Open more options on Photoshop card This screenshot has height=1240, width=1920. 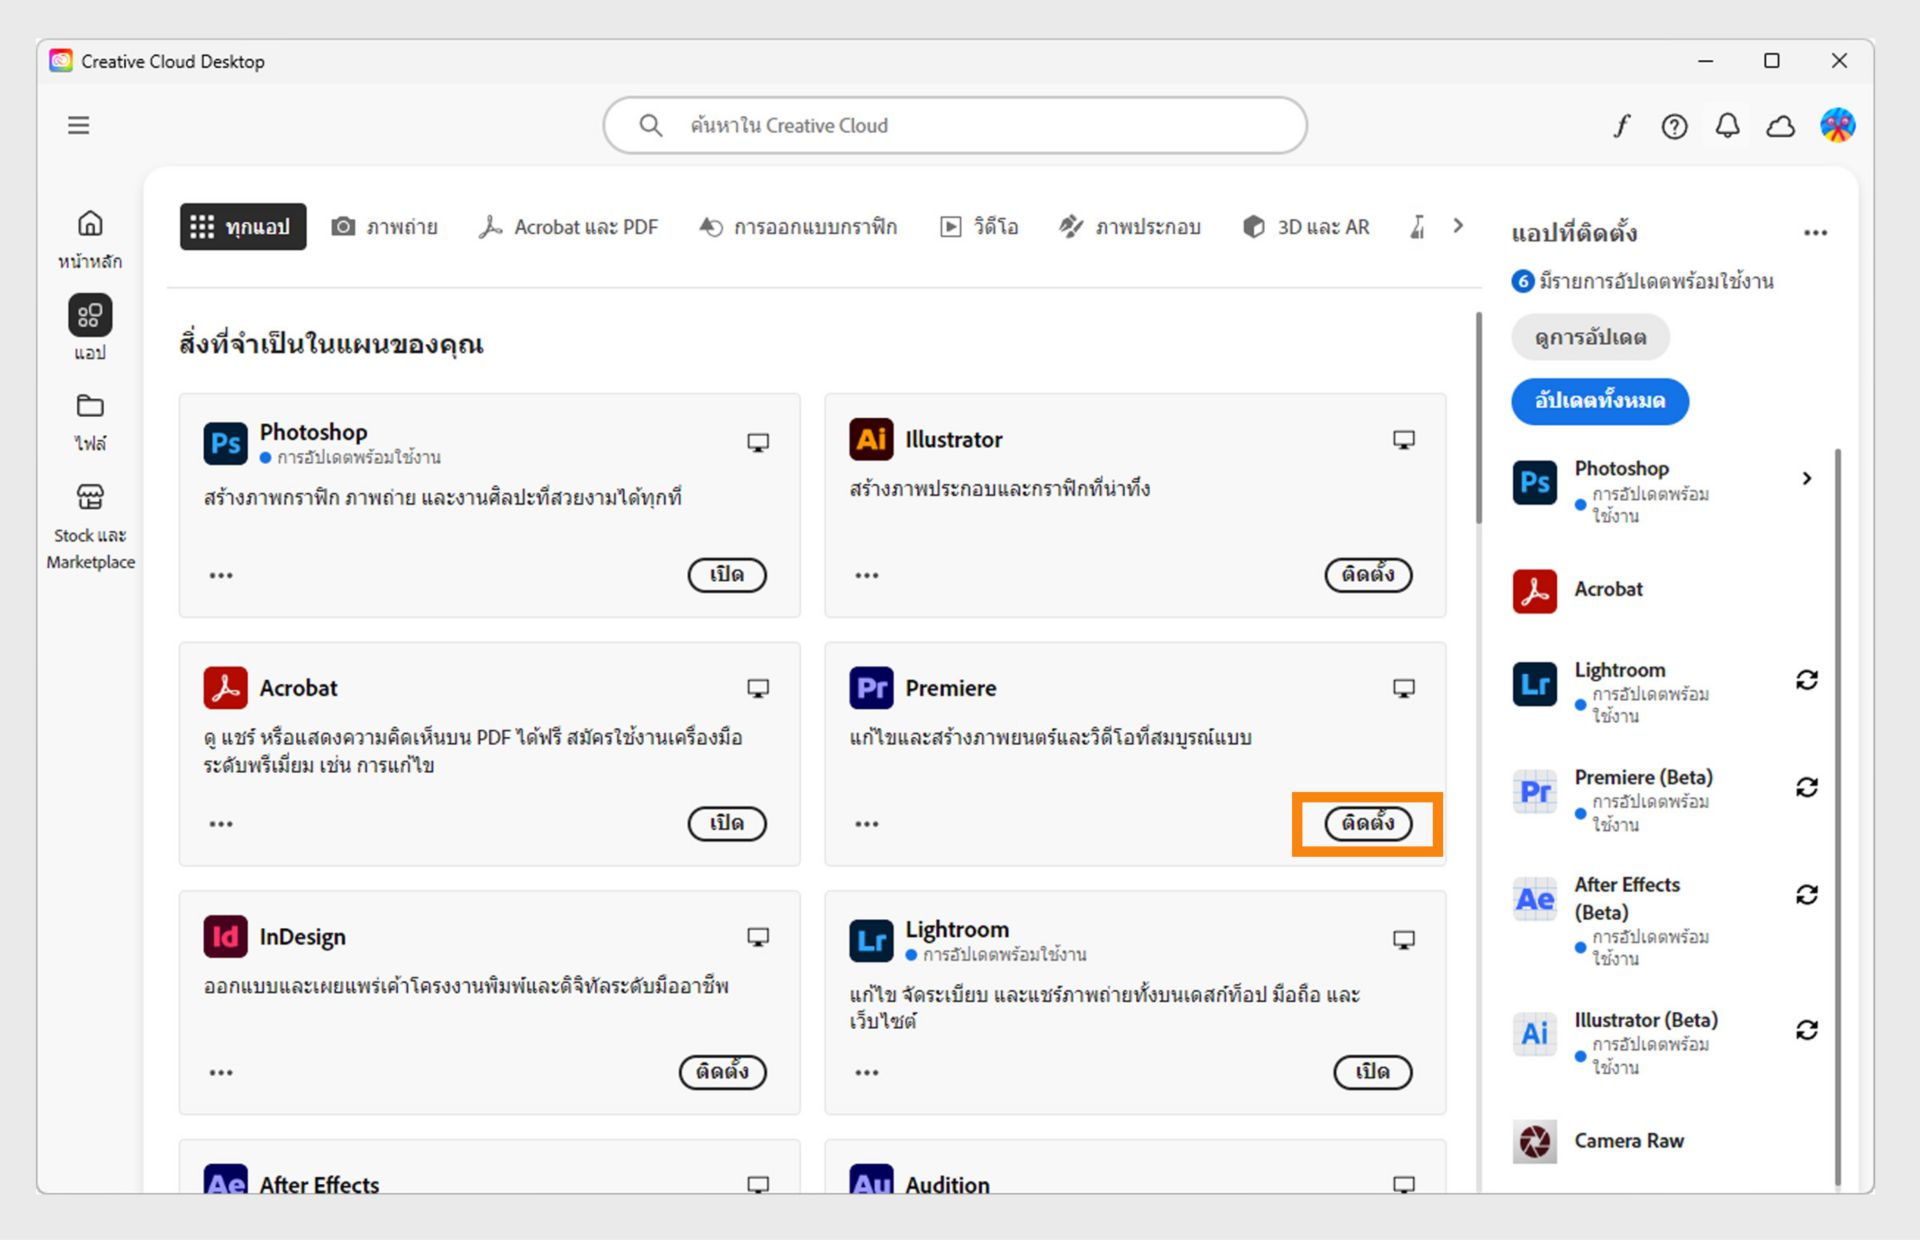[x=221, y=575]
